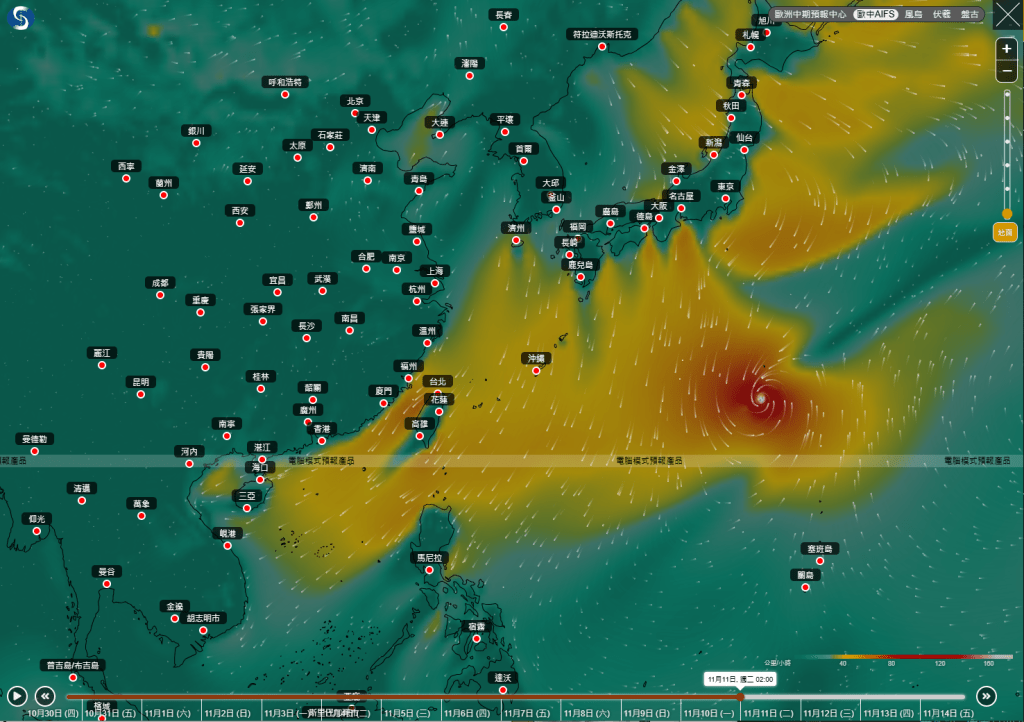Switch to the 風烏 forecast model

pyautogui.click(x=913, y=15)
